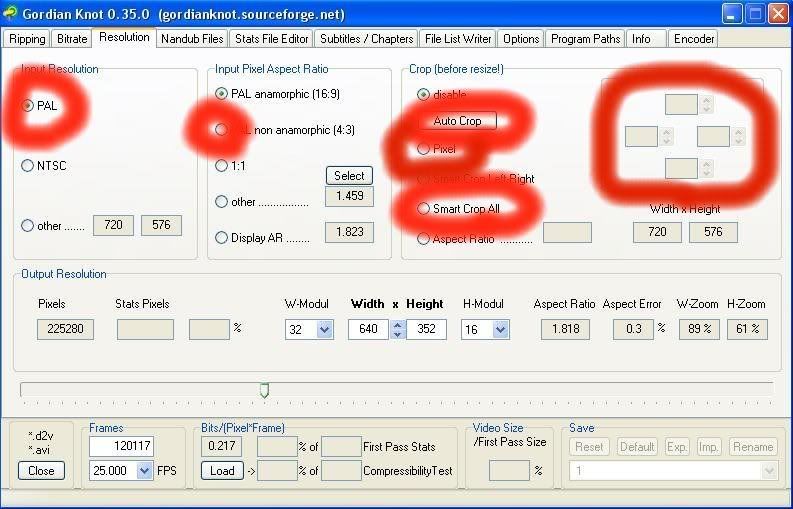
Task: Decrease output width with down arrow
Action: (398, 334)
